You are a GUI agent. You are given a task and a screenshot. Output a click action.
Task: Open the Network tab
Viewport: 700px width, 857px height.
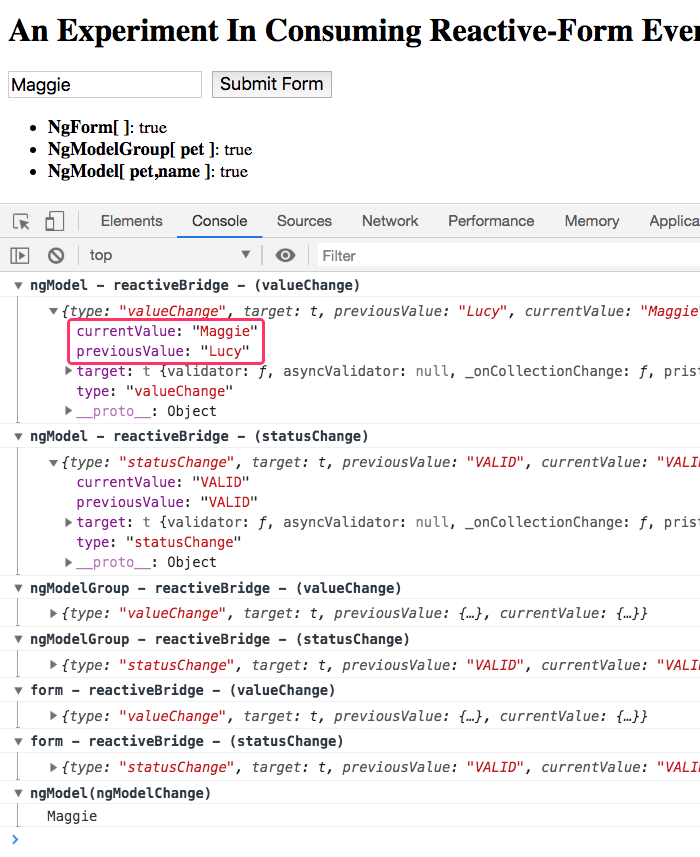tap(390, 221)
